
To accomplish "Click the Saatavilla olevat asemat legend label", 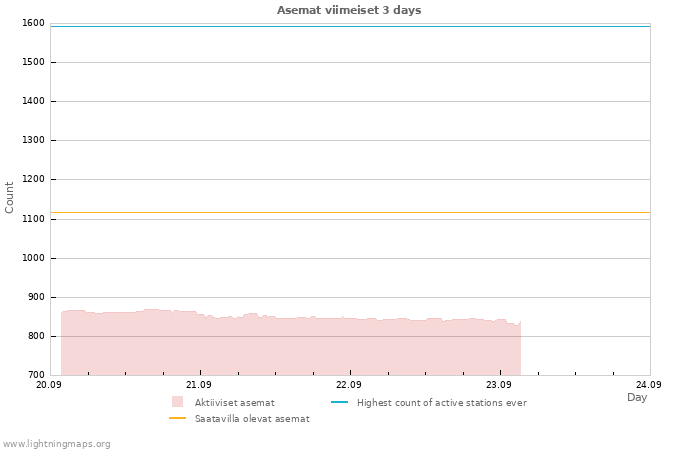I will (252, 419).
